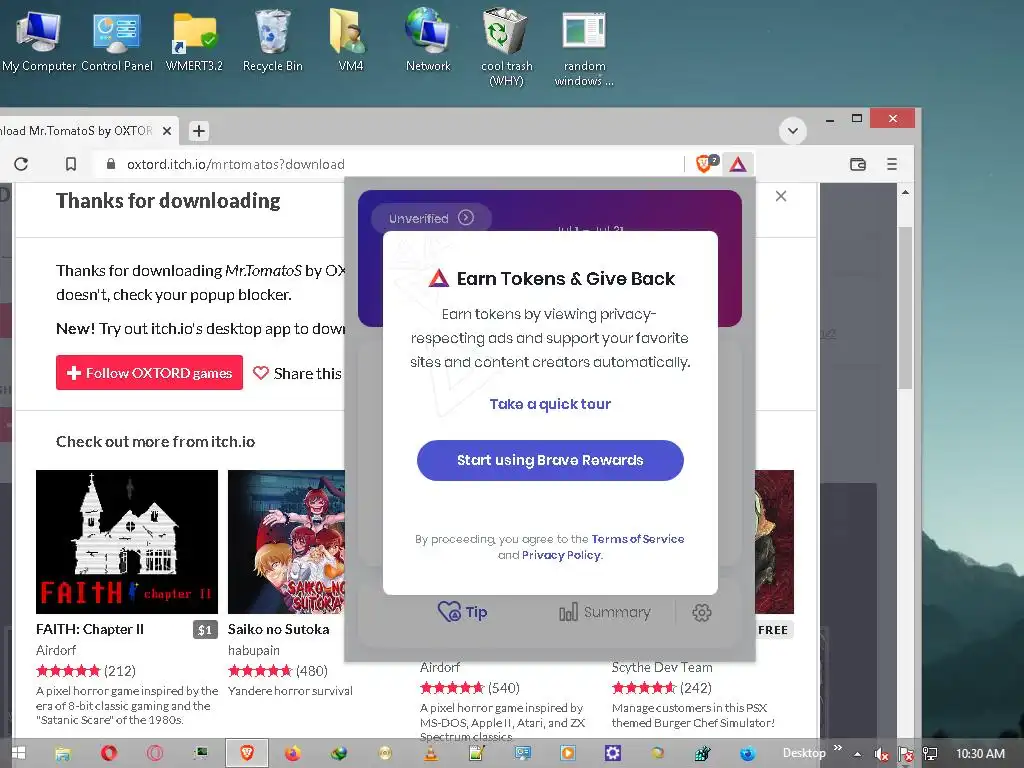Image resolution: width=1024 pixels, height=768 pixels.
Task: Click the scrollbar up arrow
Action: [x=905, y=192]
